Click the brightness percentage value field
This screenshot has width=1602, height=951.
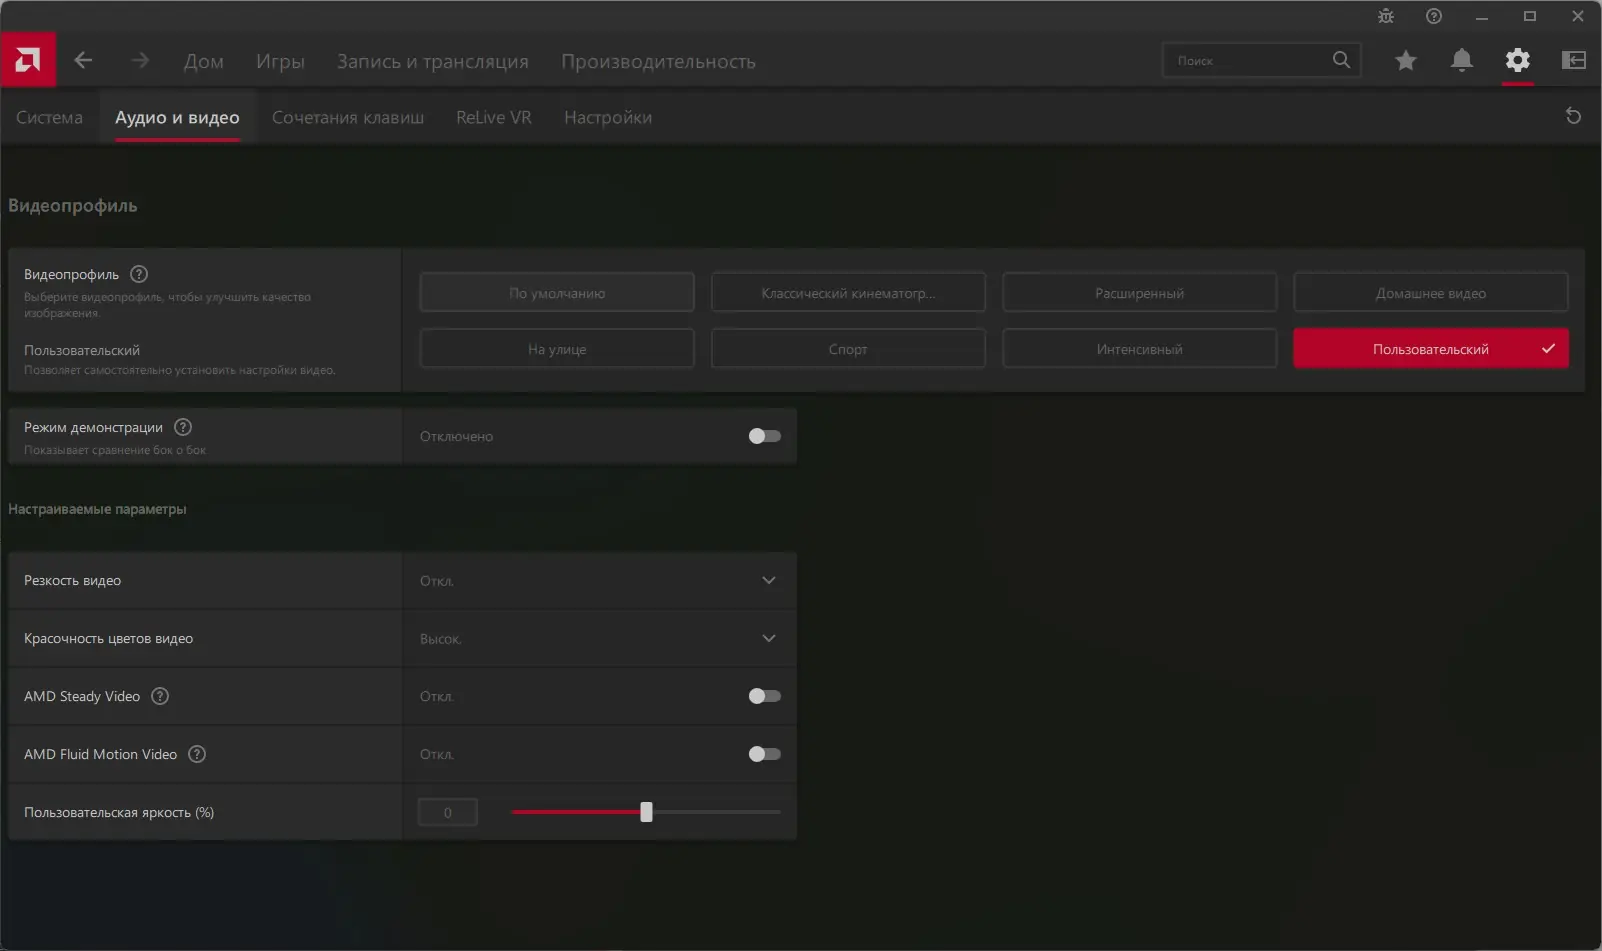pyautogui.click(x=447, y=812)
